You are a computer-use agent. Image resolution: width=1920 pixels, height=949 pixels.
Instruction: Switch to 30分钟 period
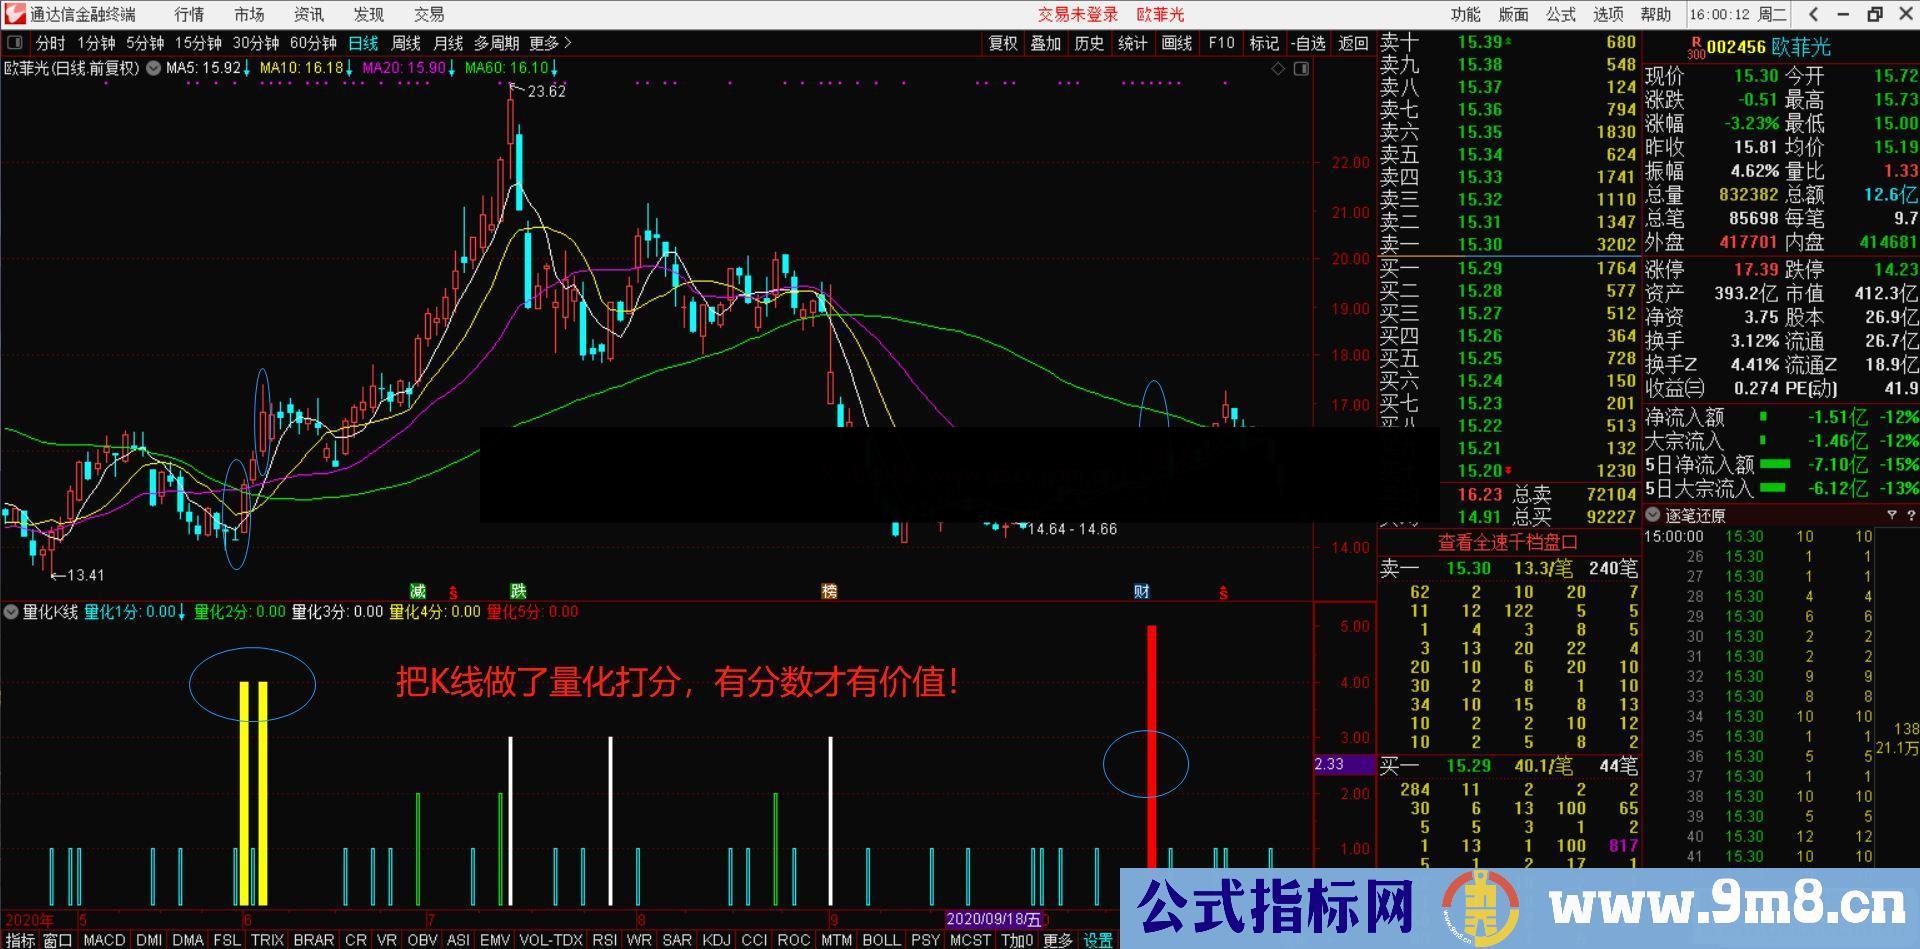pos(256,43)
